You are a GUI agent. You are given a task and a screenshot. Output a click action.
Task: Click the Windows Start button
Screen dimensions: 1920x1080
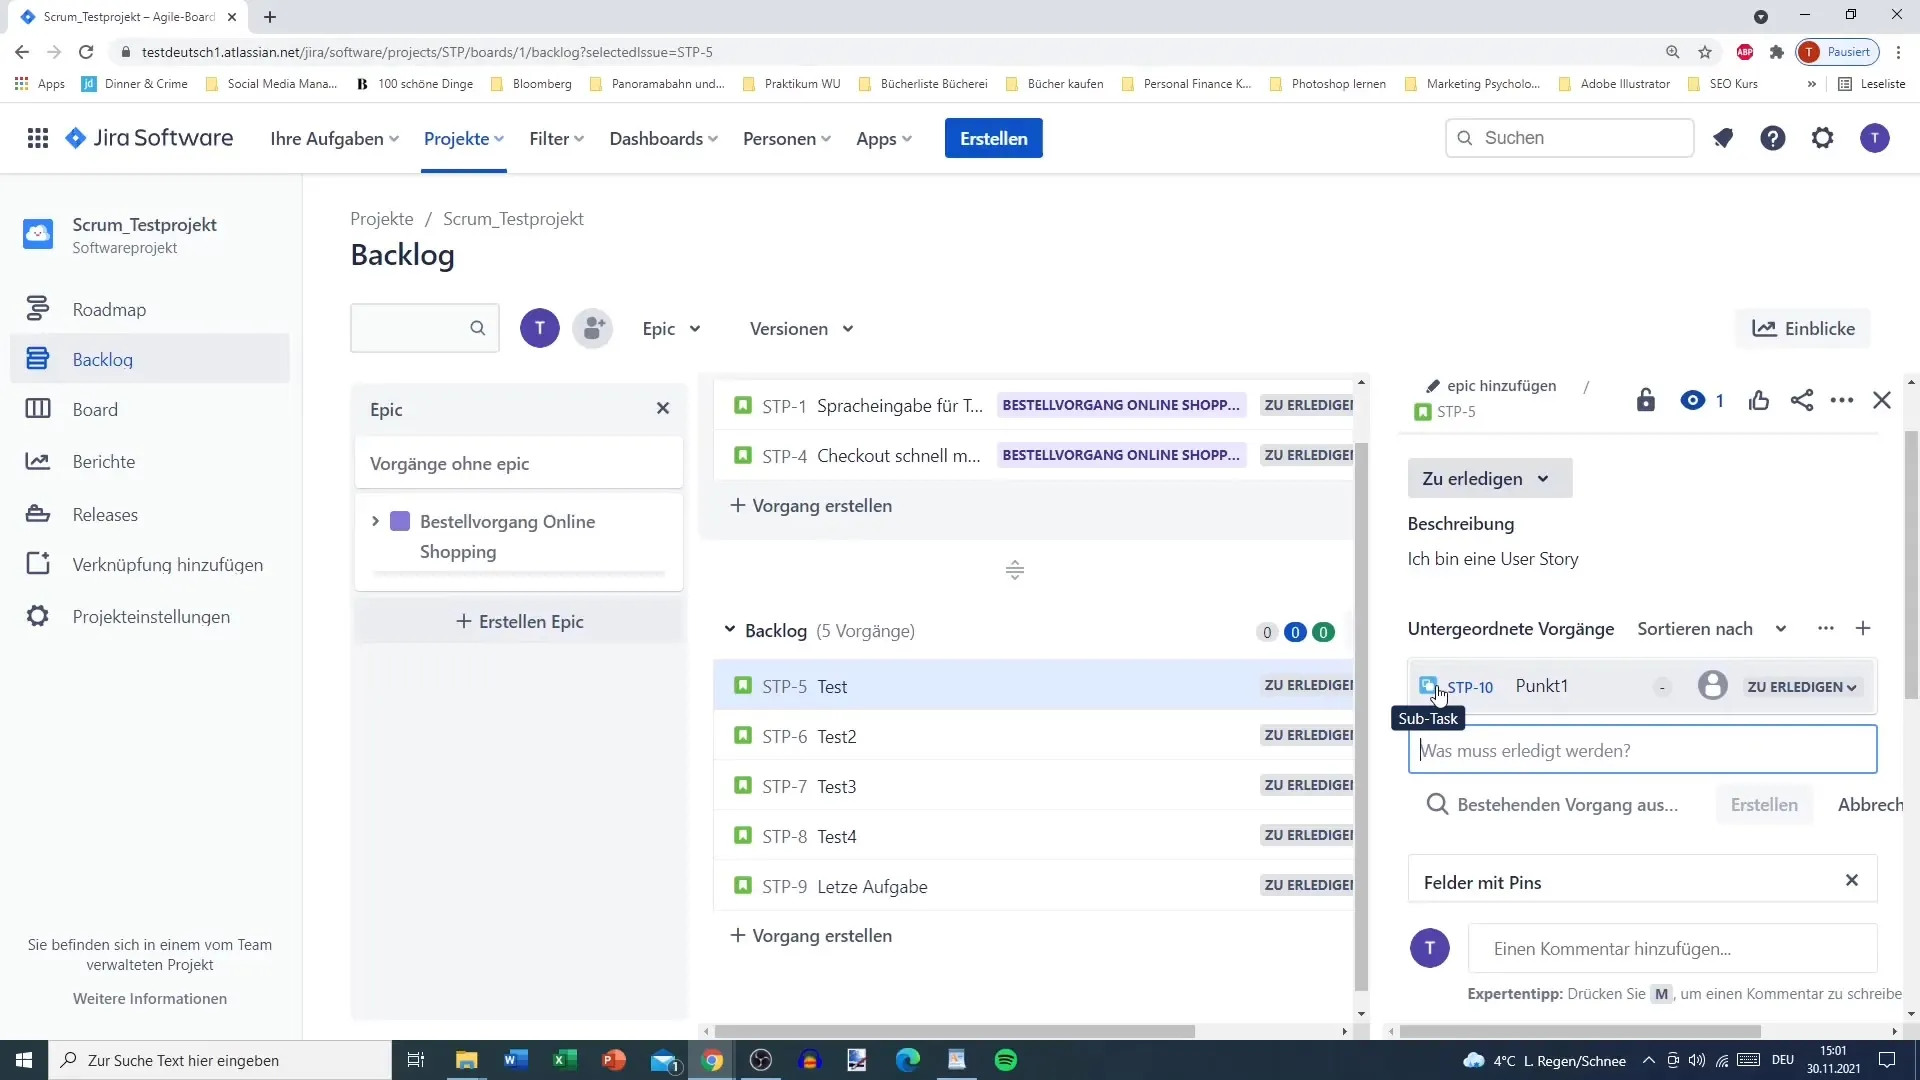pyautogui.click(x=24, y=1060)
